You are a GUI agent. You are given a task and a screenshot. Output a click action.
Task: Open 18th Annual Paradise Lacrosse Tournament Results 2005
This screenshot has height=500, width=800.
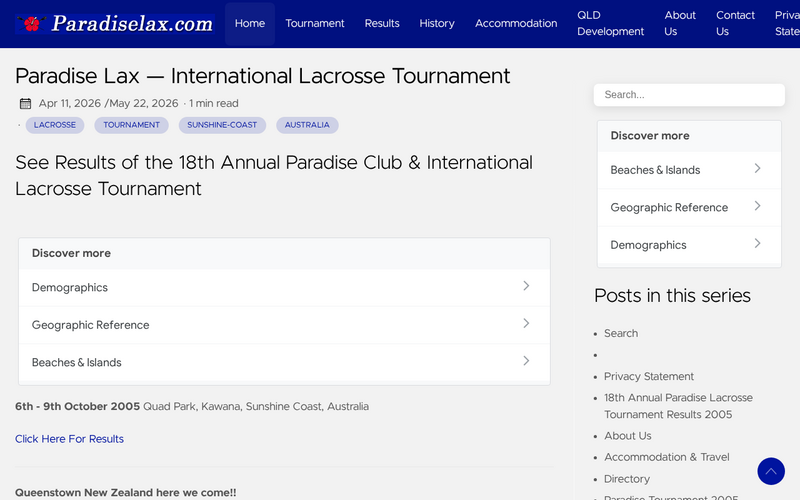click(x=678, y=406)
